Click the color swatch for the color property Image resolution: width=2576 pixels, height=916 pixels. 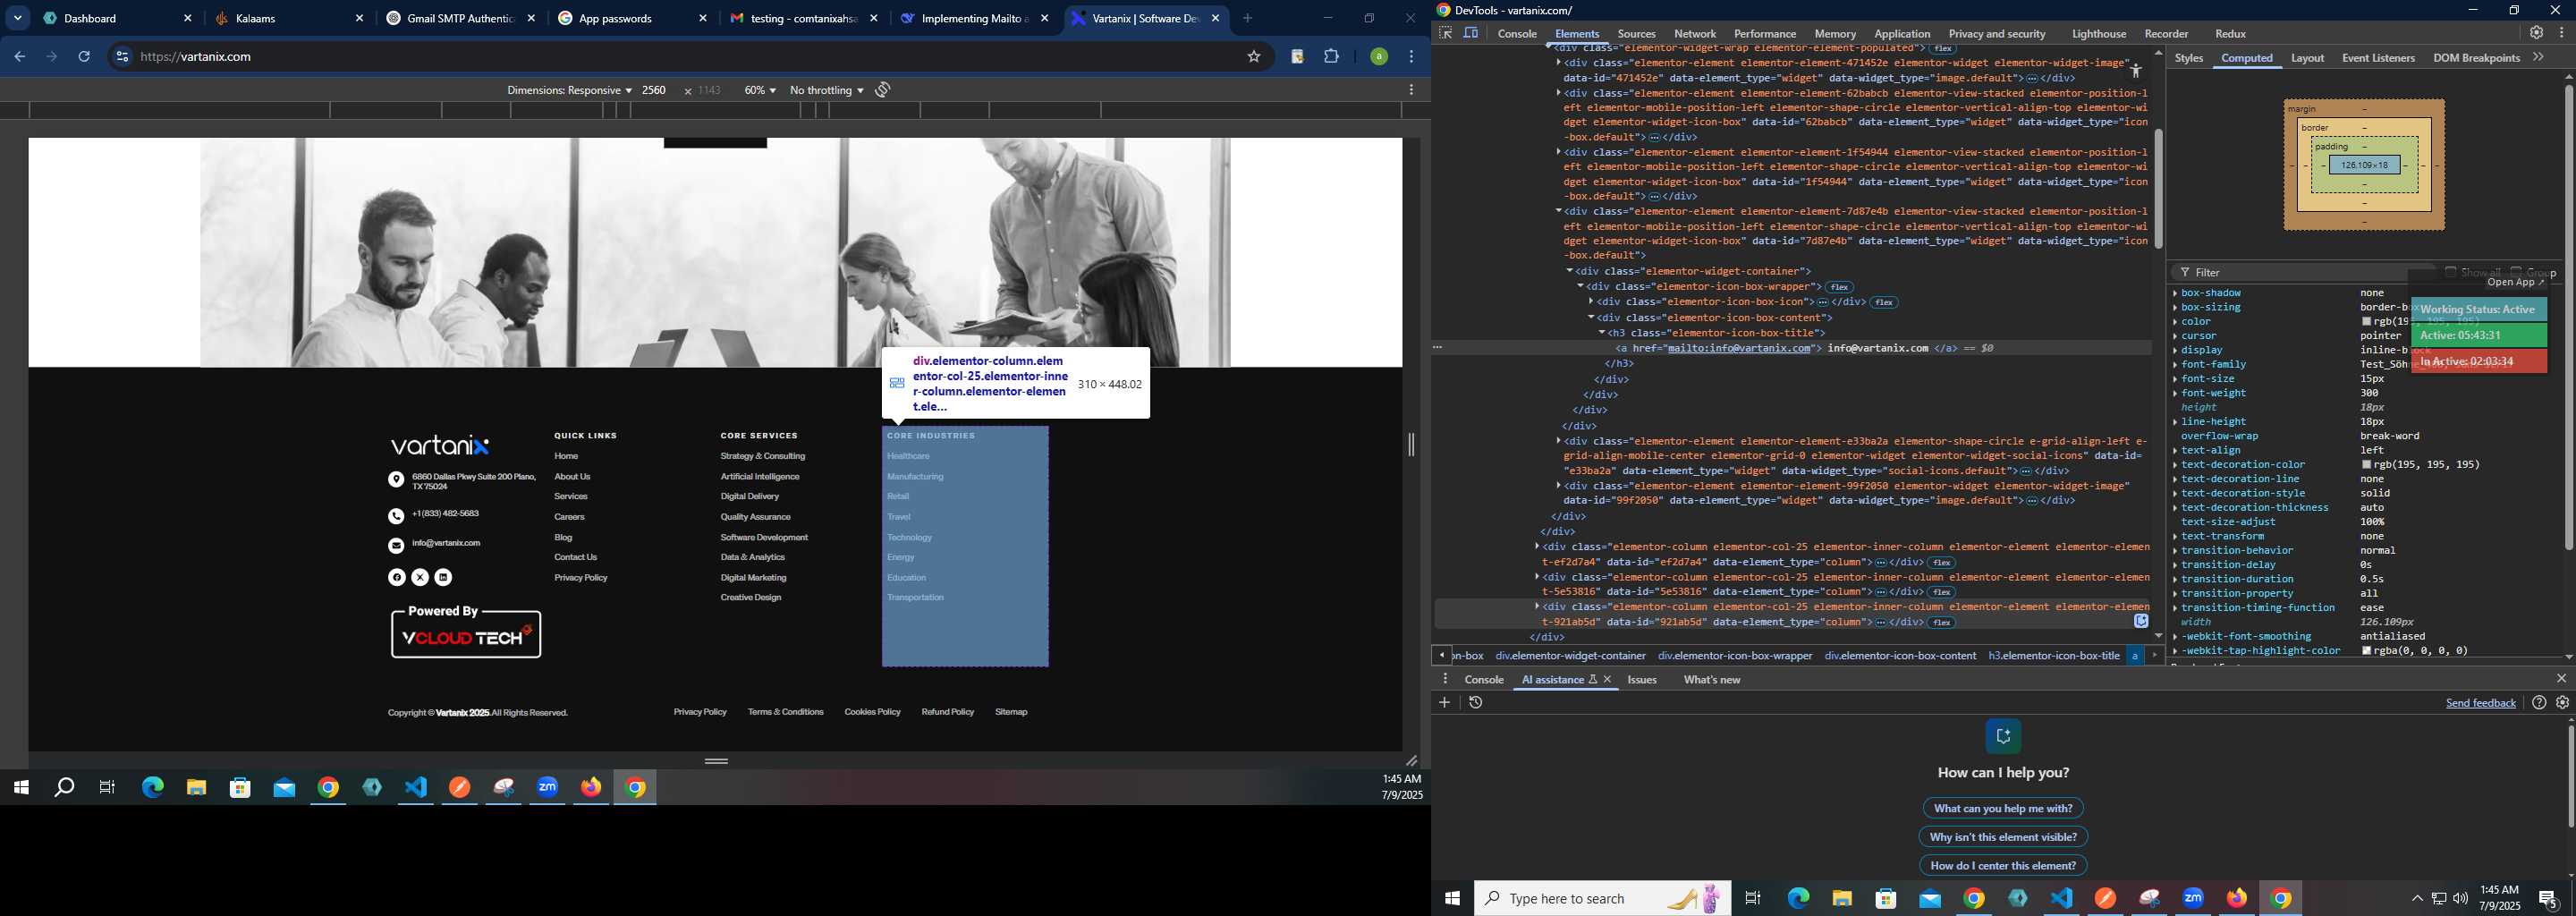[2366, 322]
